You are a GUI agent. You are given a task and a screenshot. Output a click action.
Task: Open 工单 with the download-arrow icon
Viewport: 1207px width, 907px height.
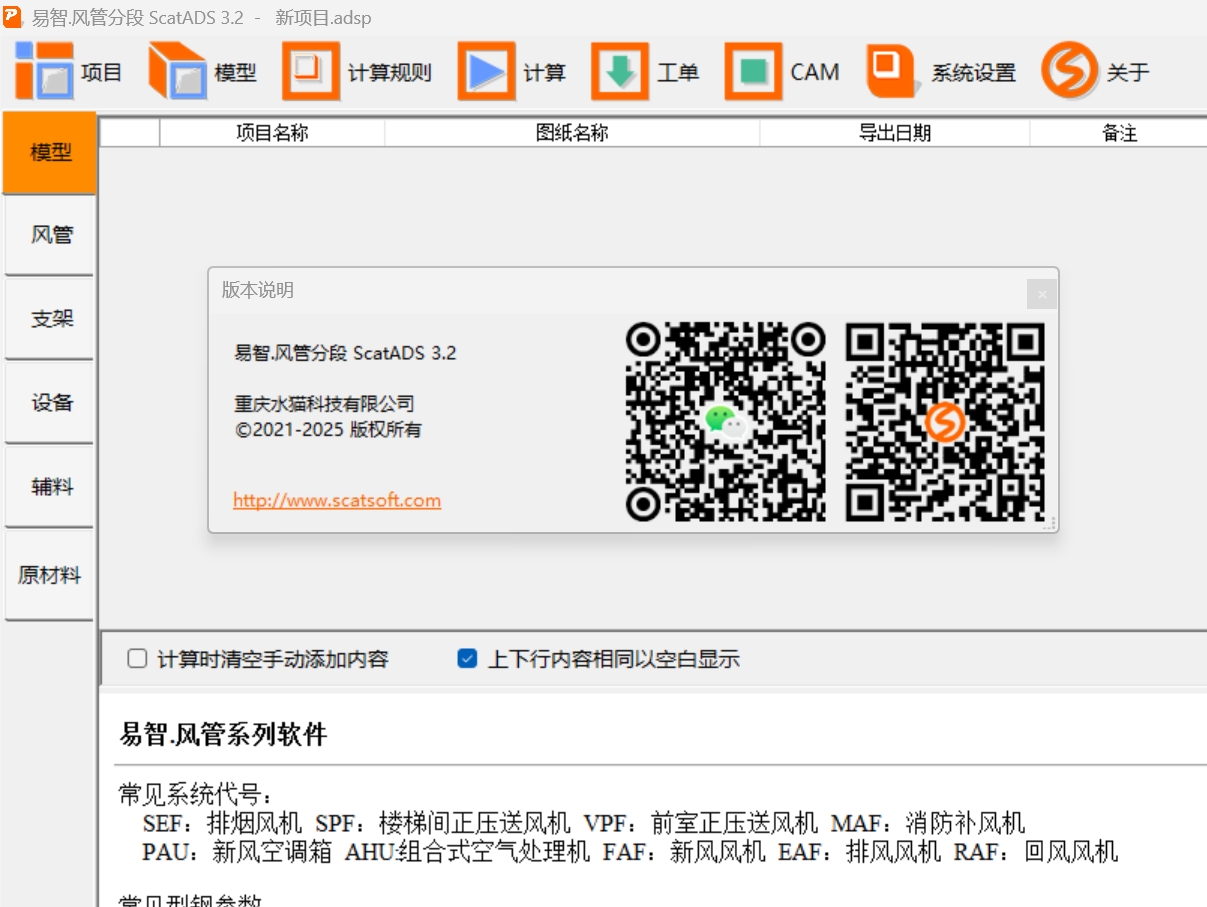pos(620,72)
